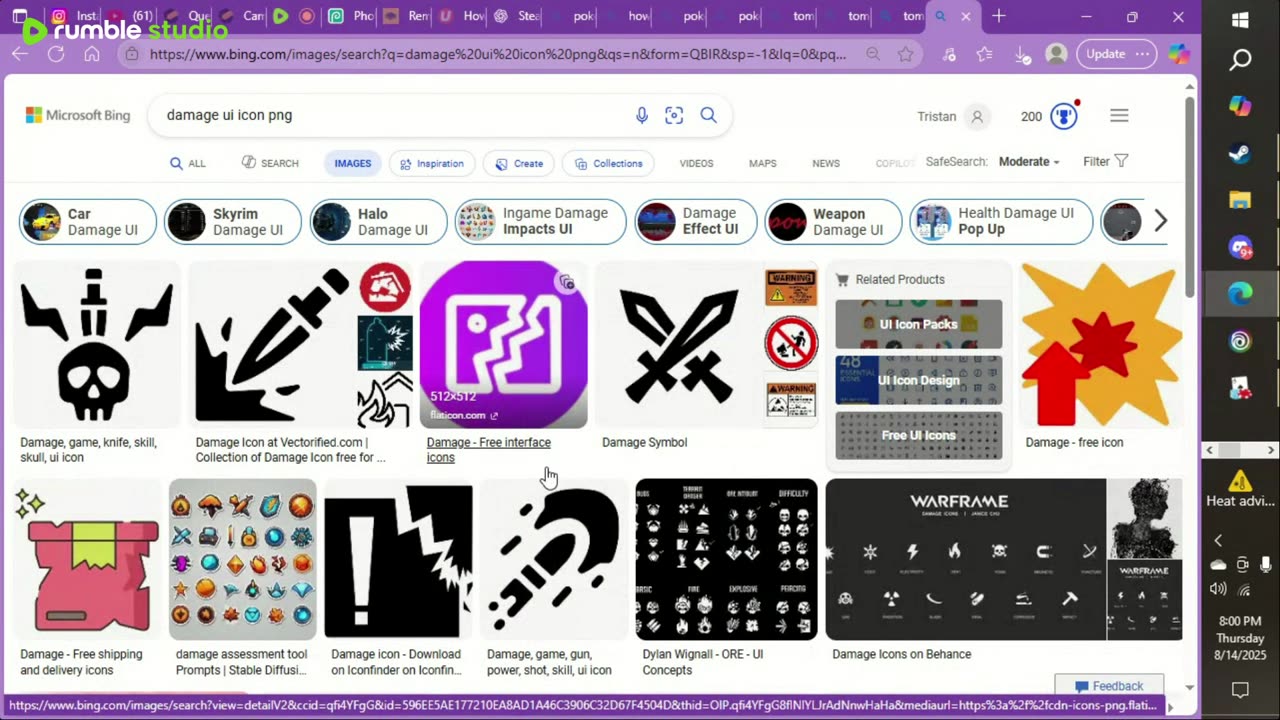
Task: Open Dylan Wignall ORE UI Concepts image
Action: (x=726, y=559)
